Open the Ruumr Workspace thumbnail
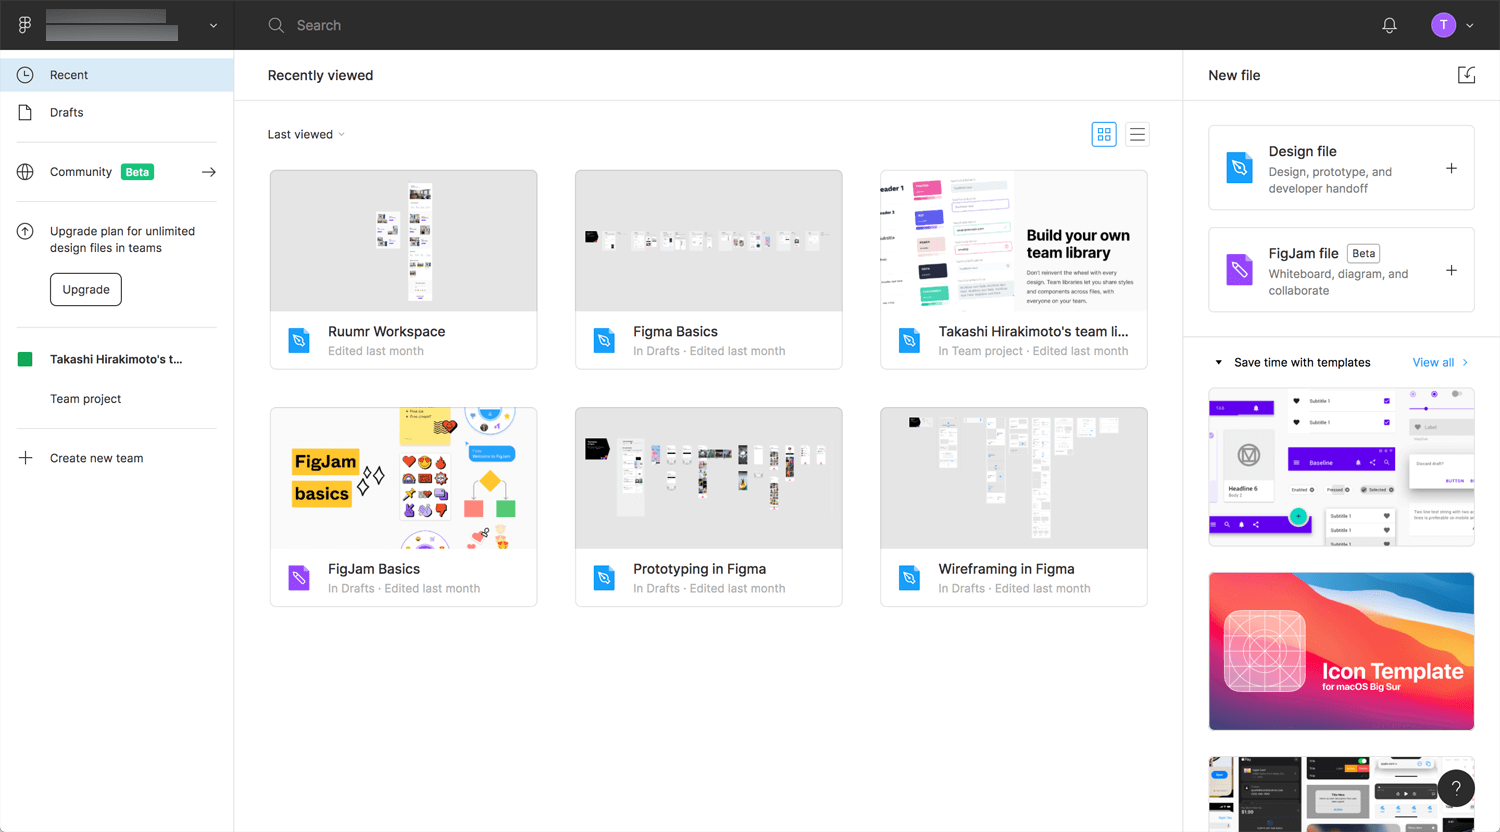Screen dimensions: 1500x832 click(x=403, y=241)
